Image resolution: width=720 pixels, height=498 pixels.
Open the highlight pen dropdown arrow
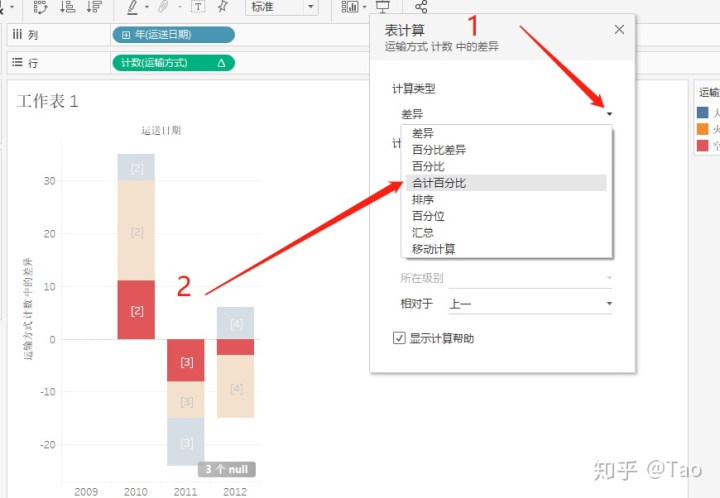coord(147,7)
